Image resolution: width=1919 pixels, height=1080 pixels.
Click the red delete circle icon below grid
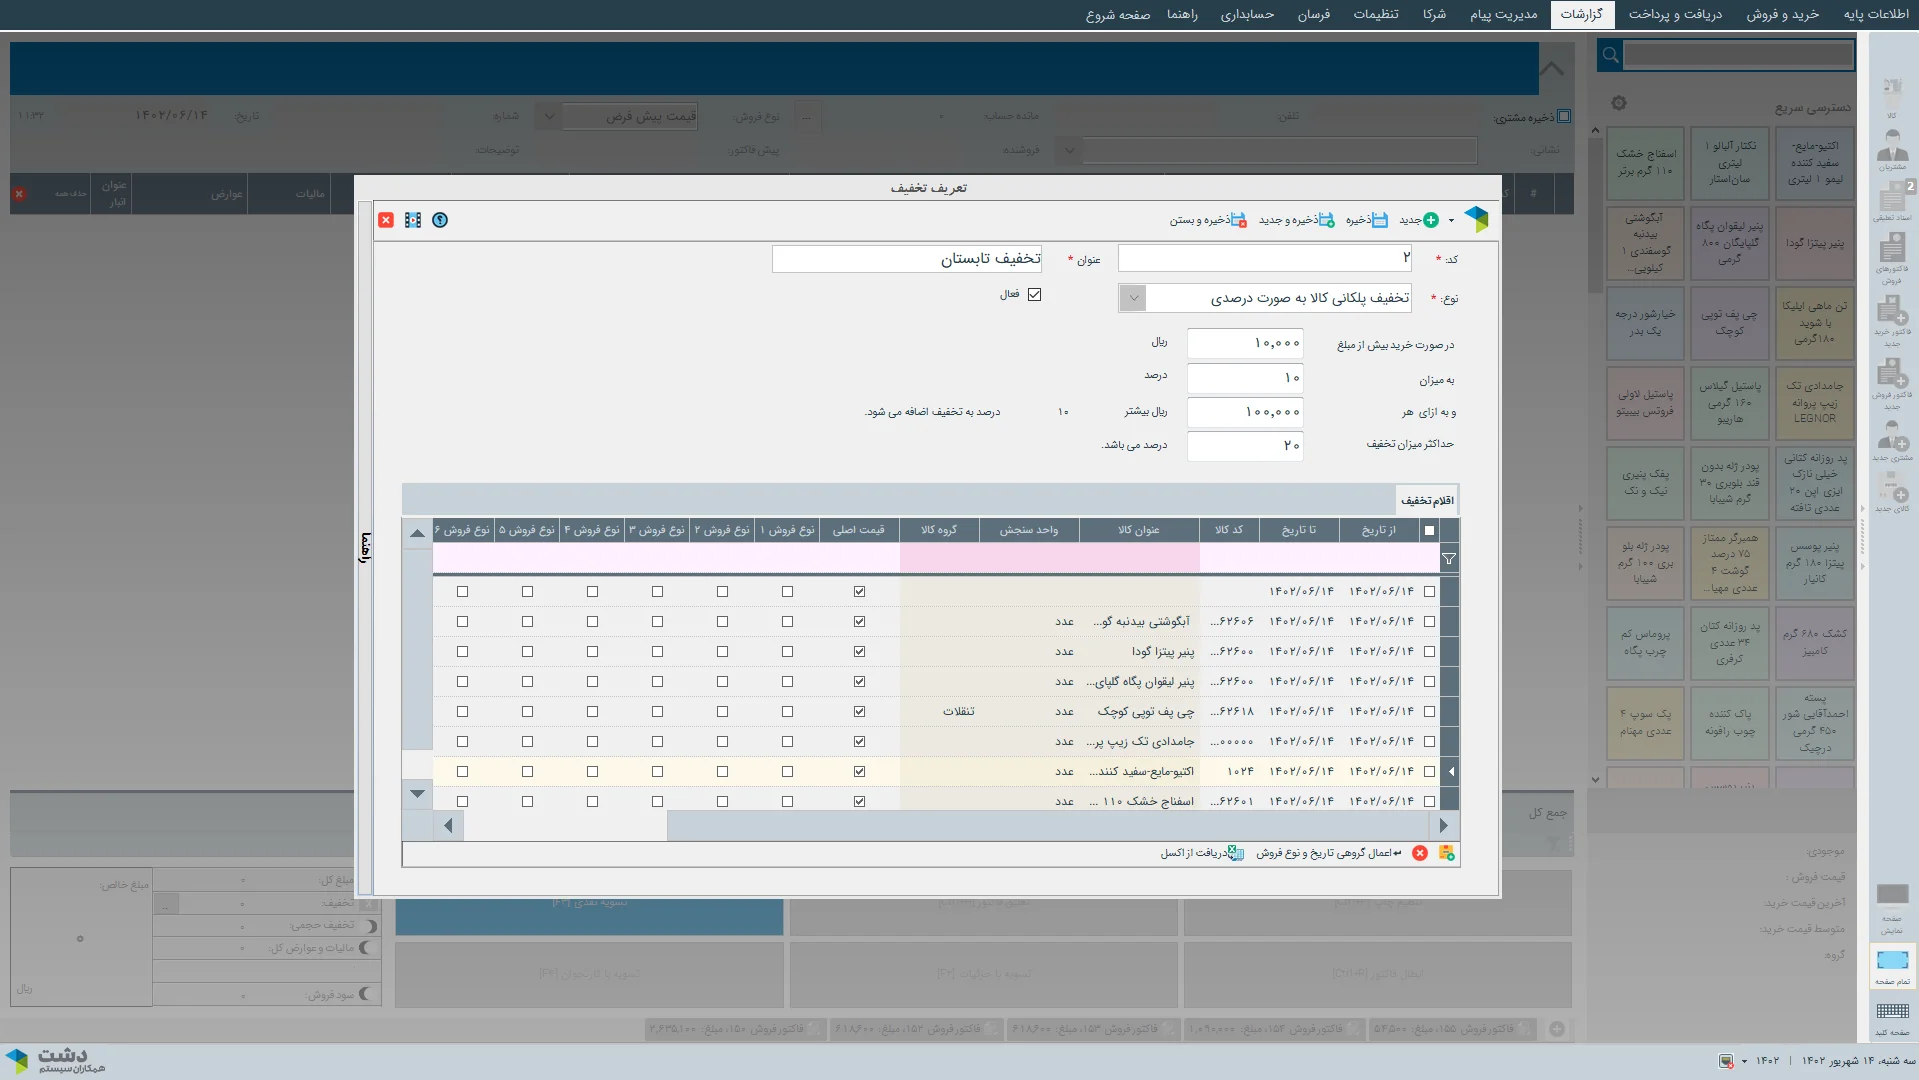[x=1419, y=853]
